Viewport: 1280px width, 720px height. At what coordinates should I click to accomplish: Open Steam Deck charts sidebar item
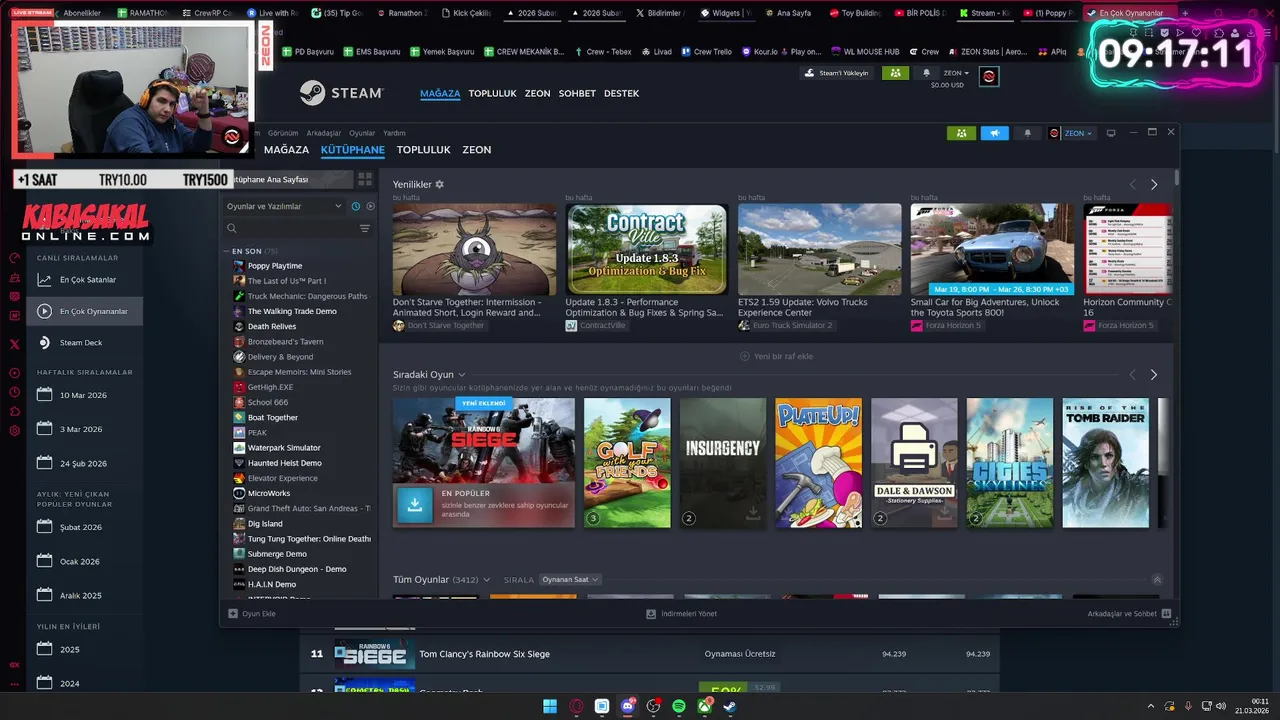click(85, 343)
